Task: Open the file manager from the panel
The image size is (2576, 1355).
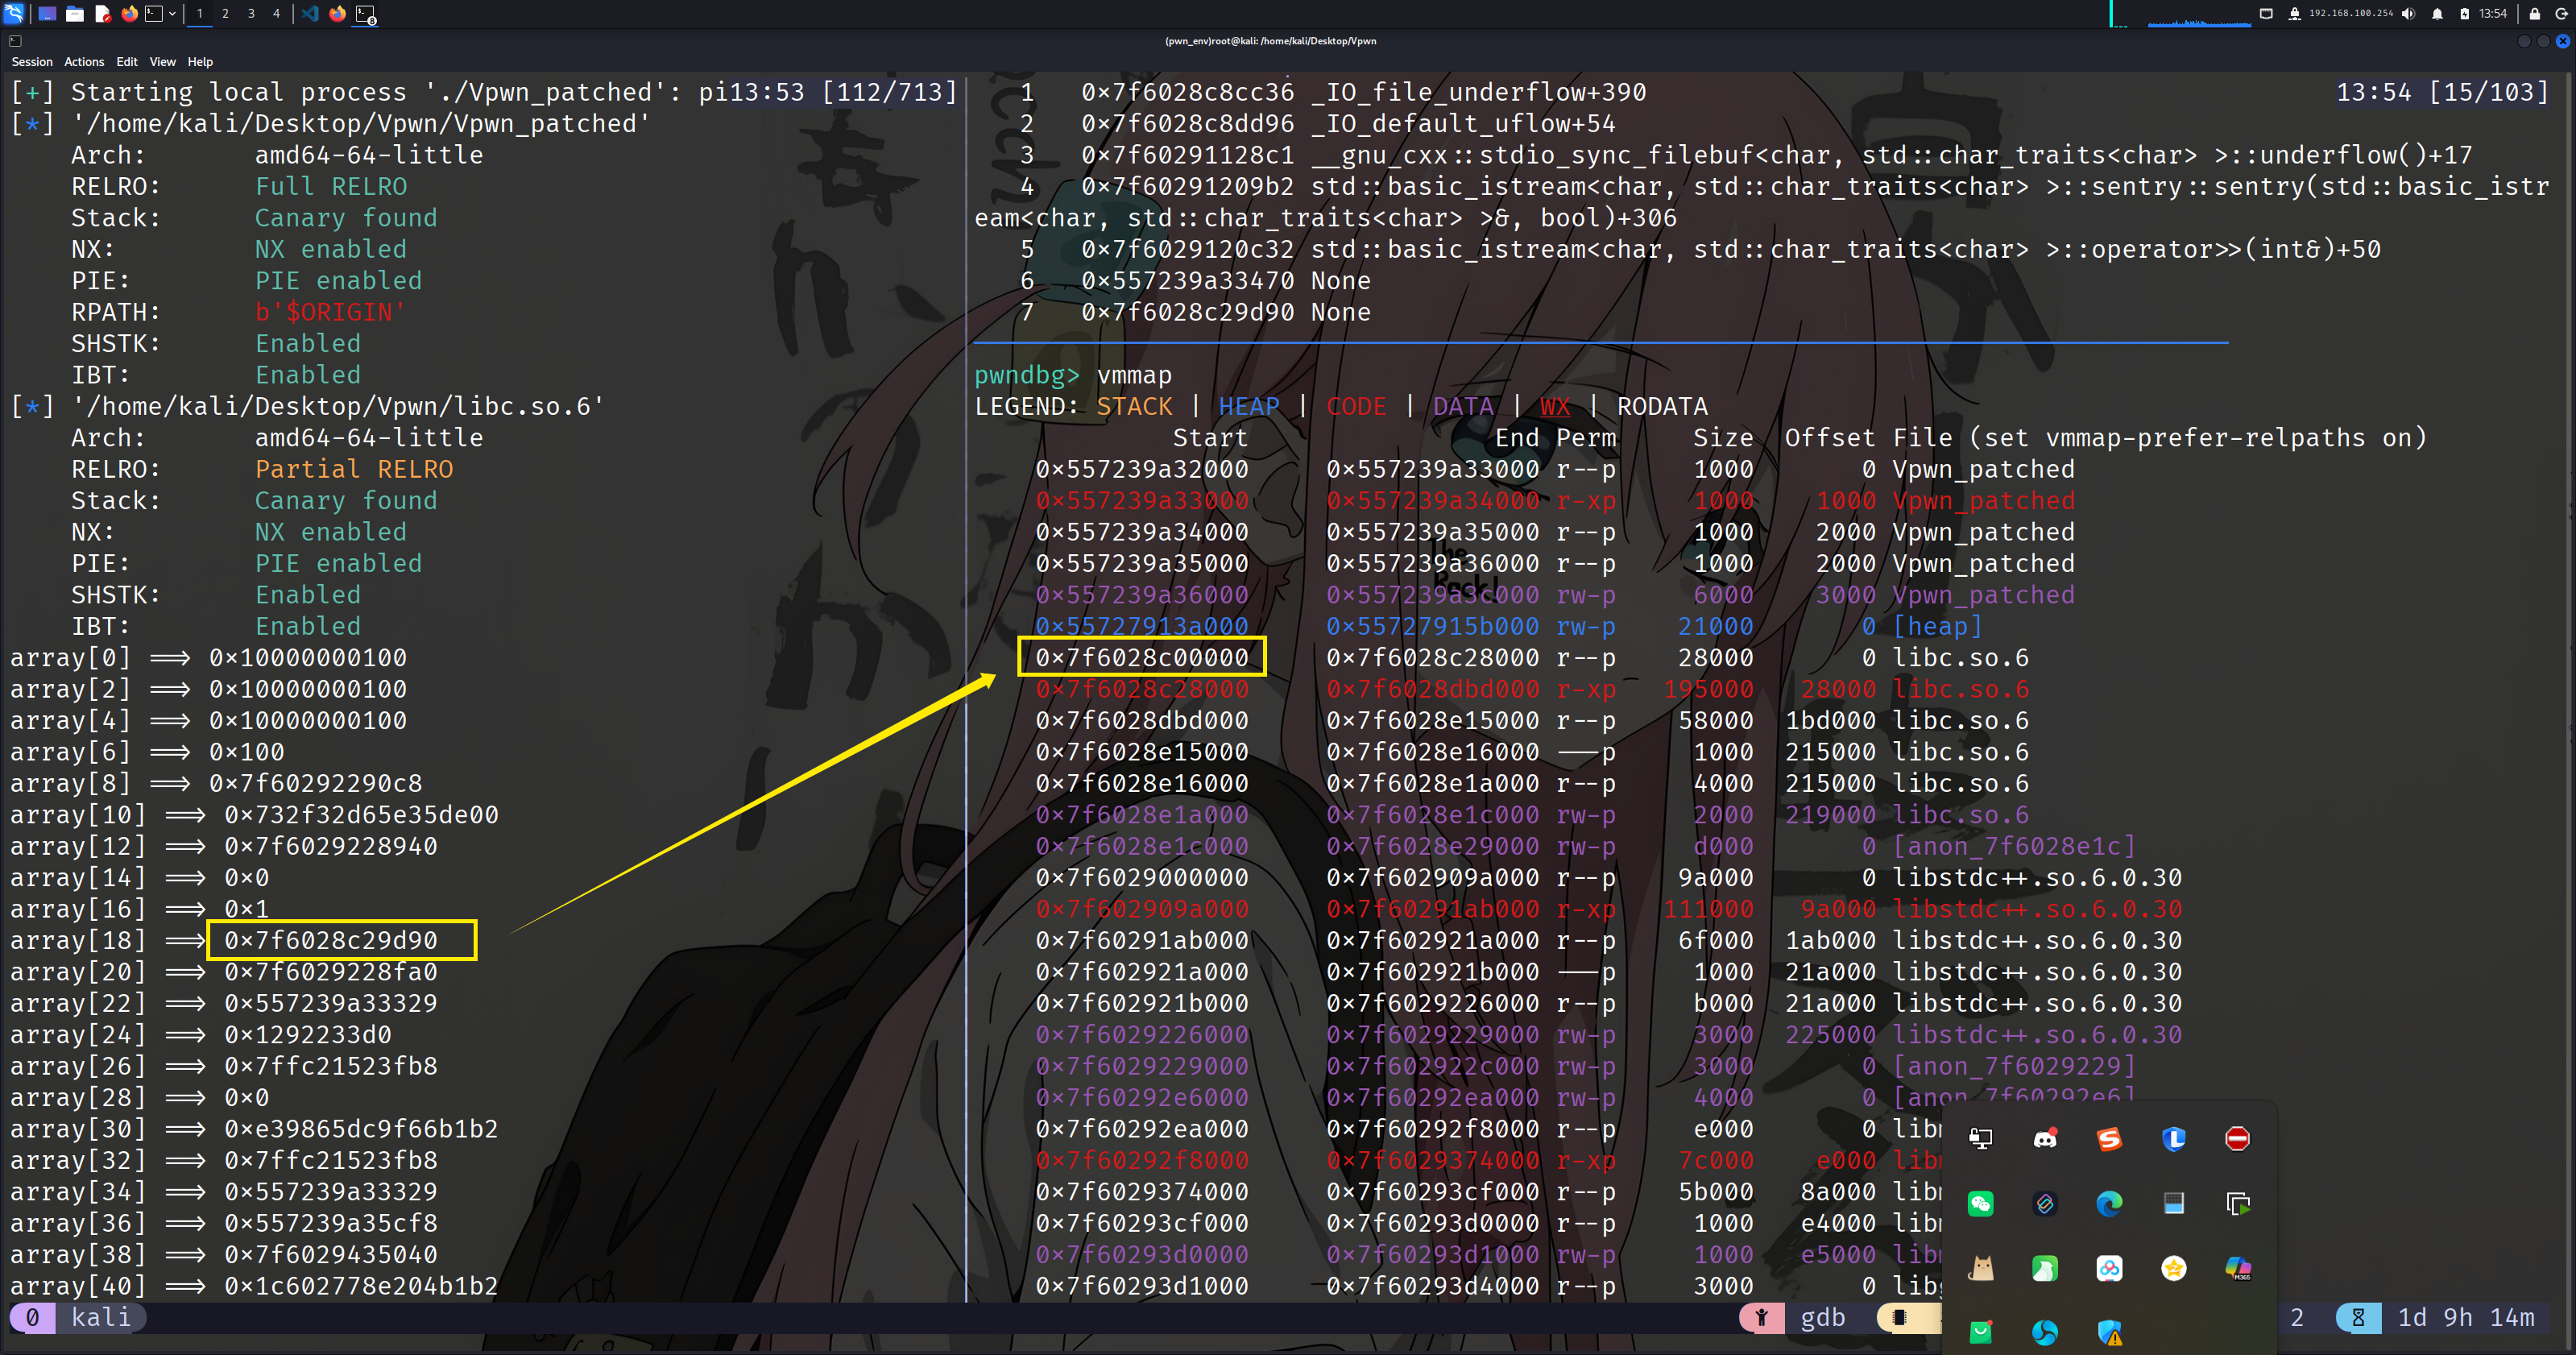Action: [75, 14]
